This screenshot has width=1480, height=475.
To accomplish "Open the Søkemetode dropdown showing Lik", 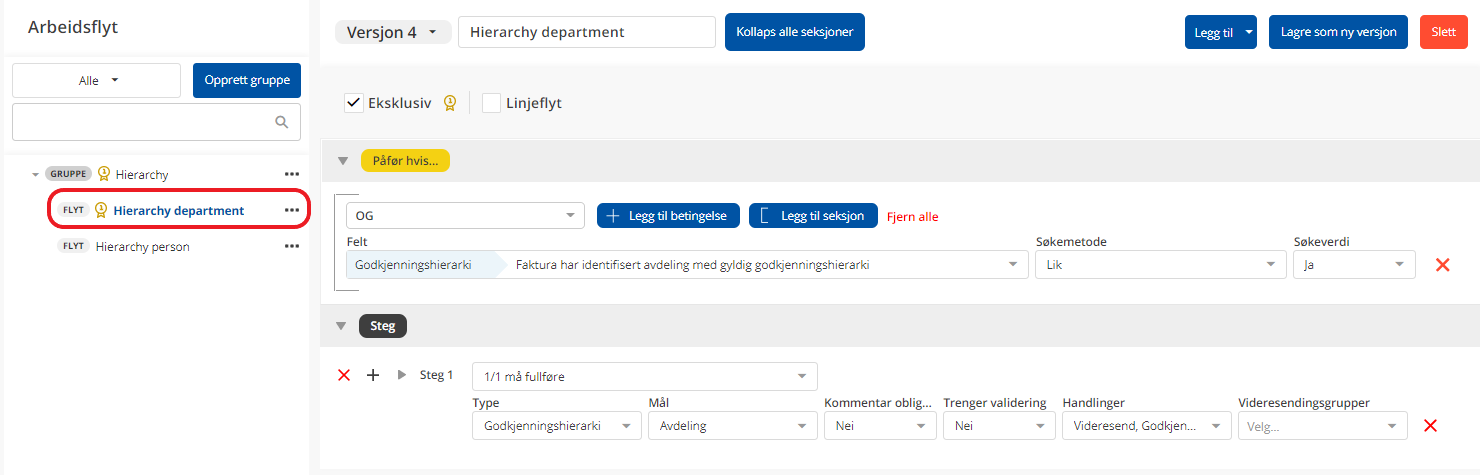I will pos(1159,265).
